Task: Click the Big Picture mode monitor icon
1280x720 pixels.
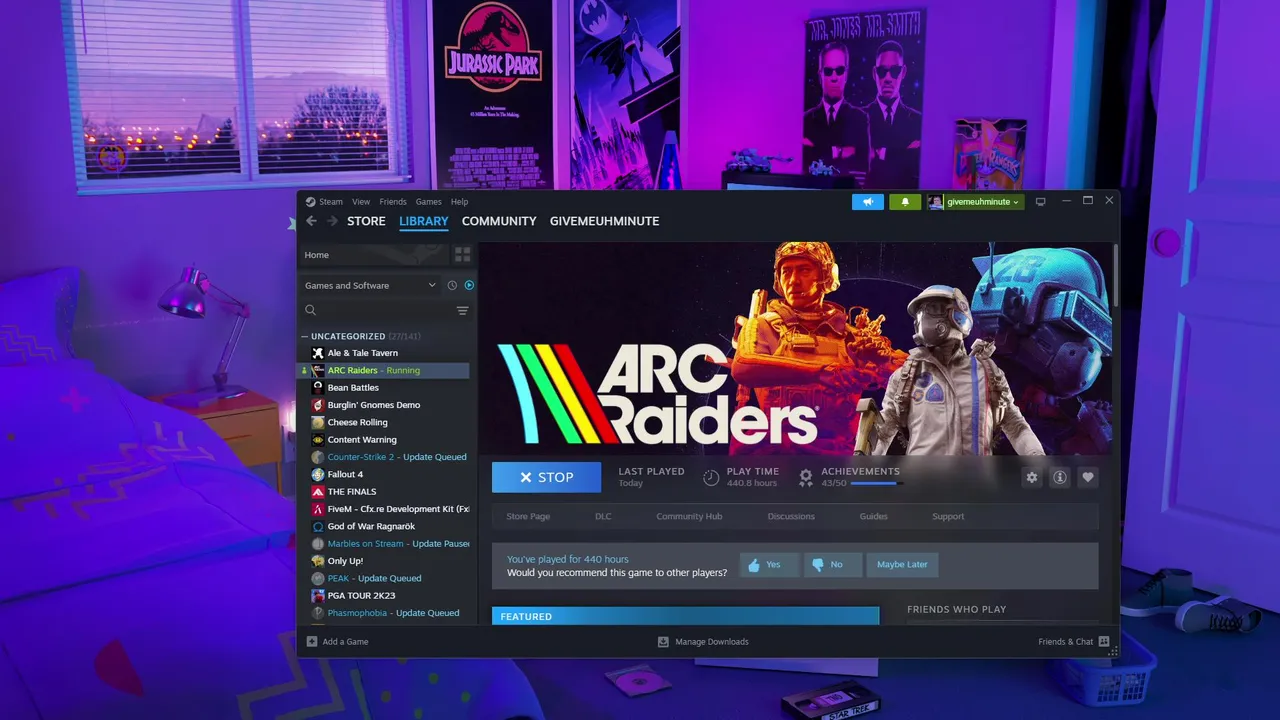Action: coord(1040,202)
